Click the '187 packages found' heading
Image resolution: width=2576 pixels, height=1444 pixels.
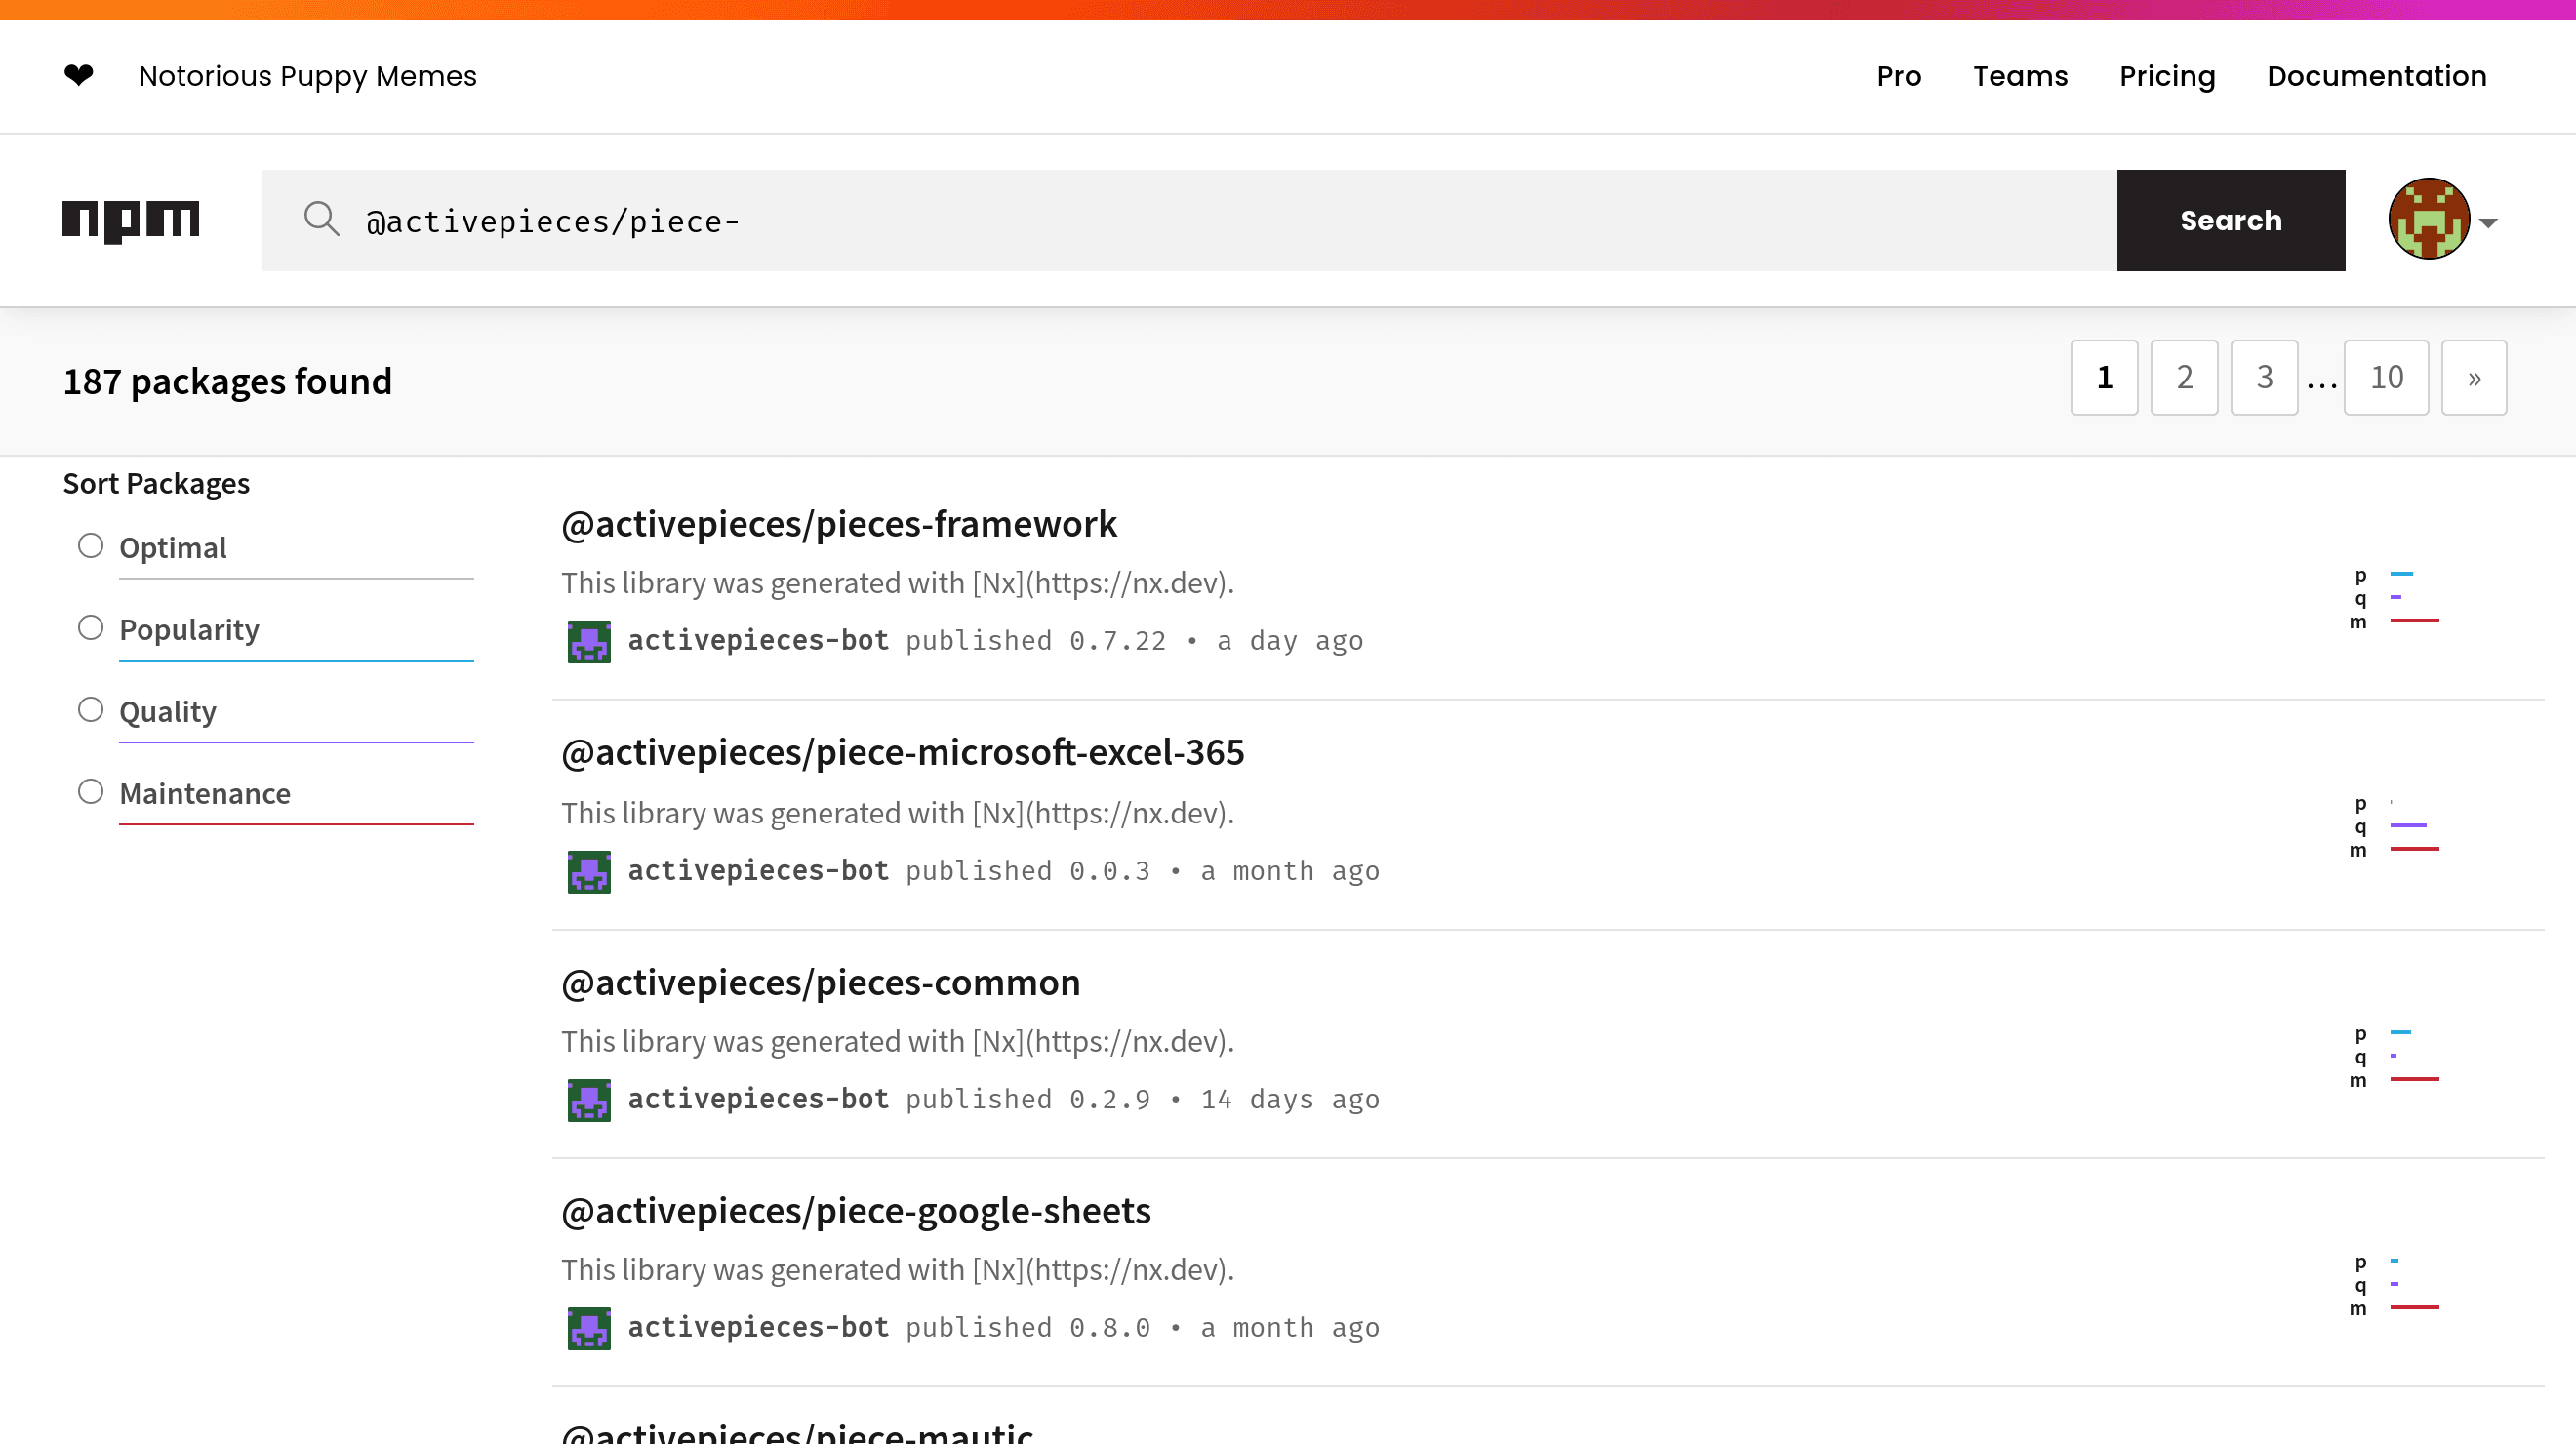point(228,381)
